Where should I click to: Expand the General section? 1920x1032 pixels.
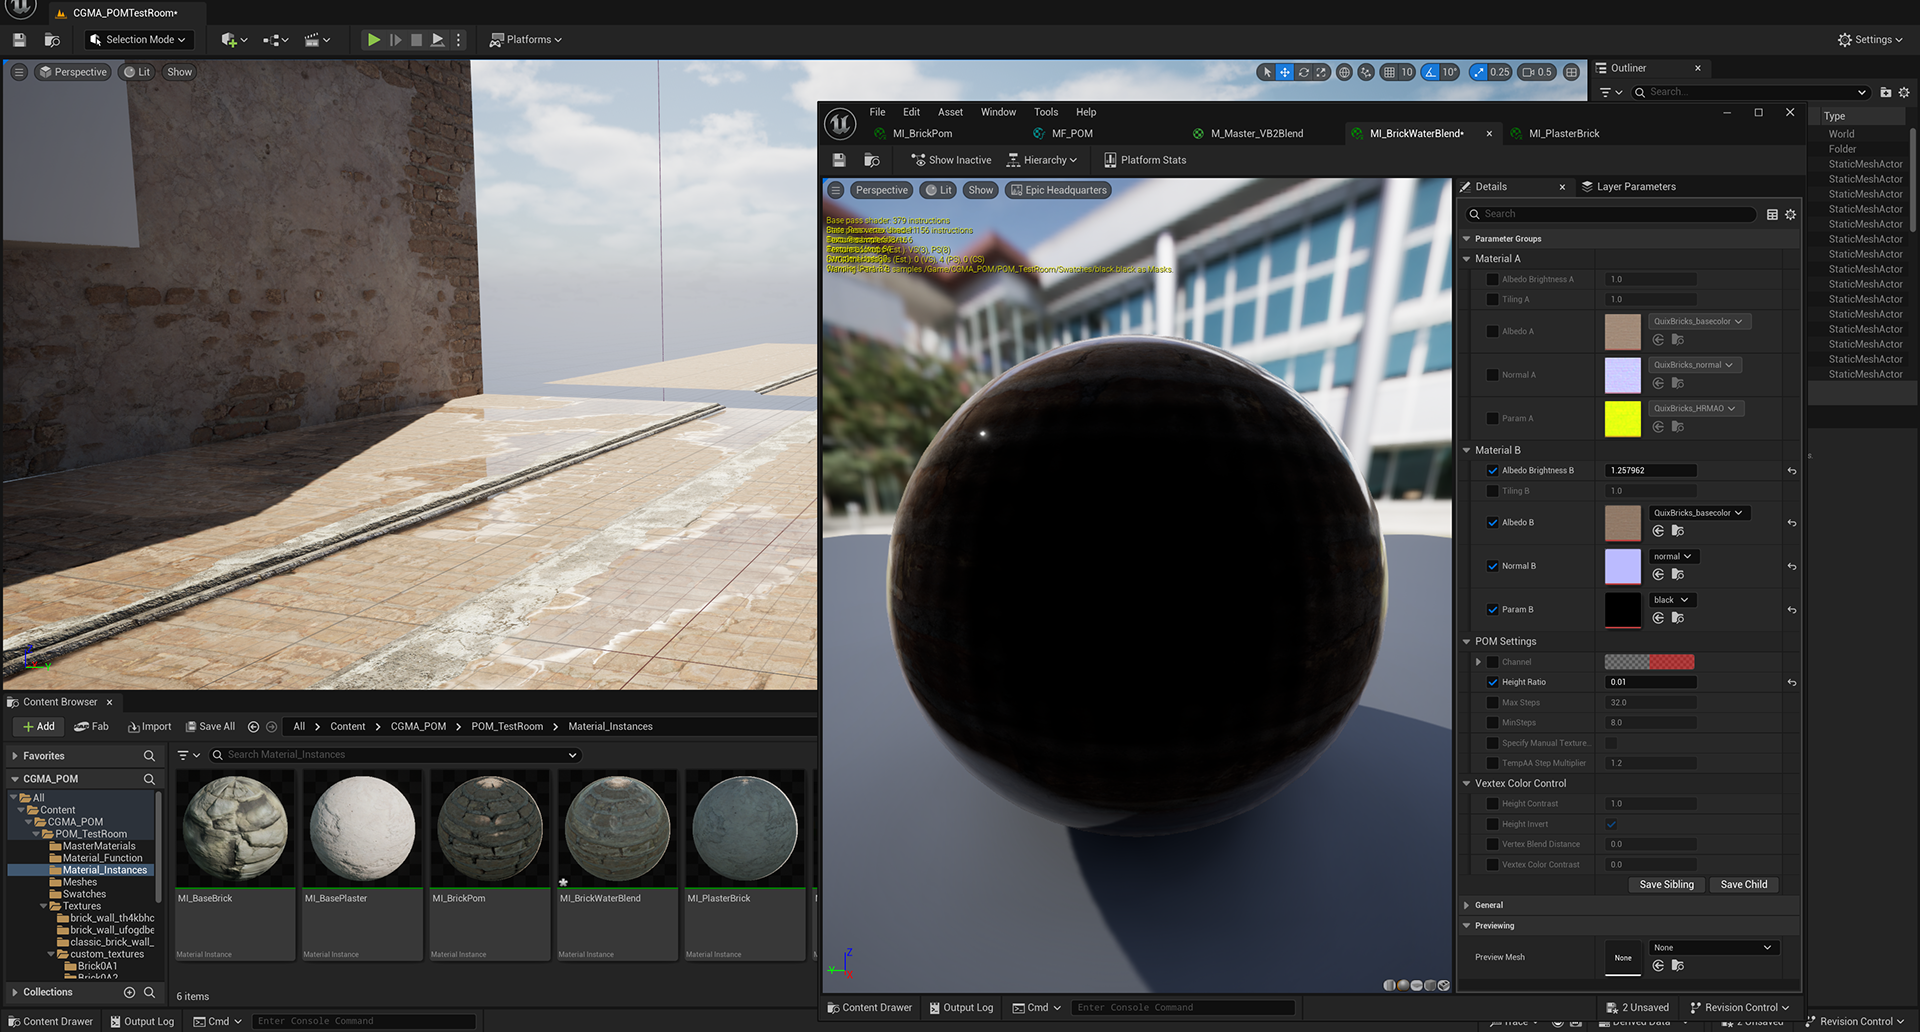(x=1467, y=906)
